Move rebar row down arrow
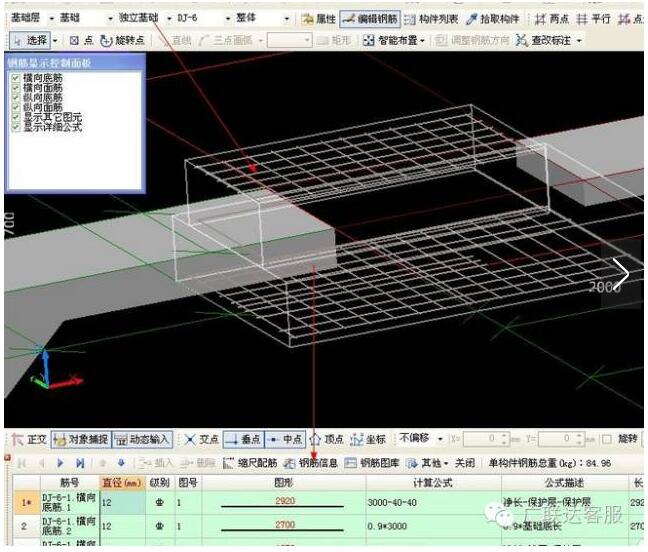The width and height of the screenshot is (648, 552). click(x=121, y=463)
